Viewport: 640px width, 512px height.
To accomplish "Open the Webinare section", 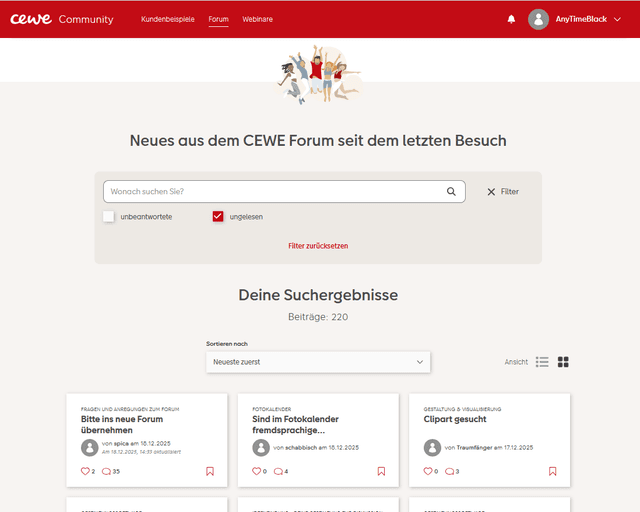I will (258, 19).
